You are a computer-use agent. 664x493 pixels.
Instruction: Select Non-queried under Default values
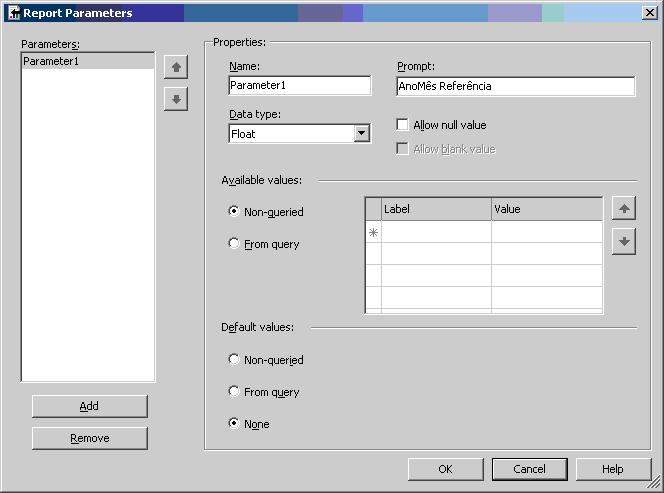point(235,360)
